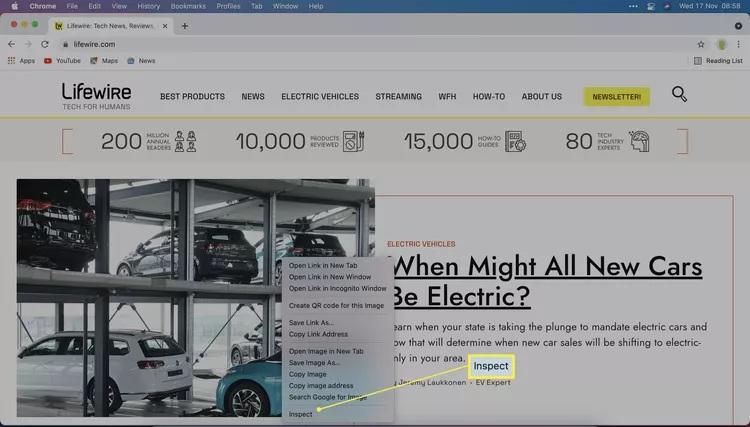Choose Save Link As
Screen dimensions: 750x427
tap(311, 323)
